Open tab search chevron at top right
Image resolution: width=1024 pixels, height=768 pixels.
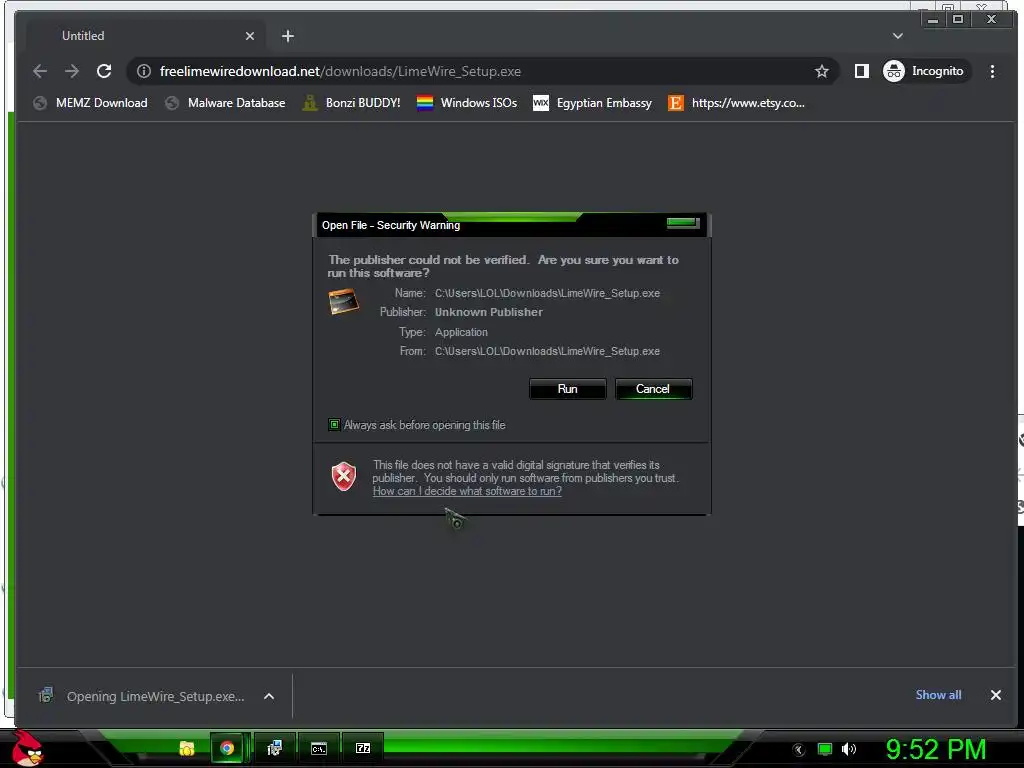898,36
